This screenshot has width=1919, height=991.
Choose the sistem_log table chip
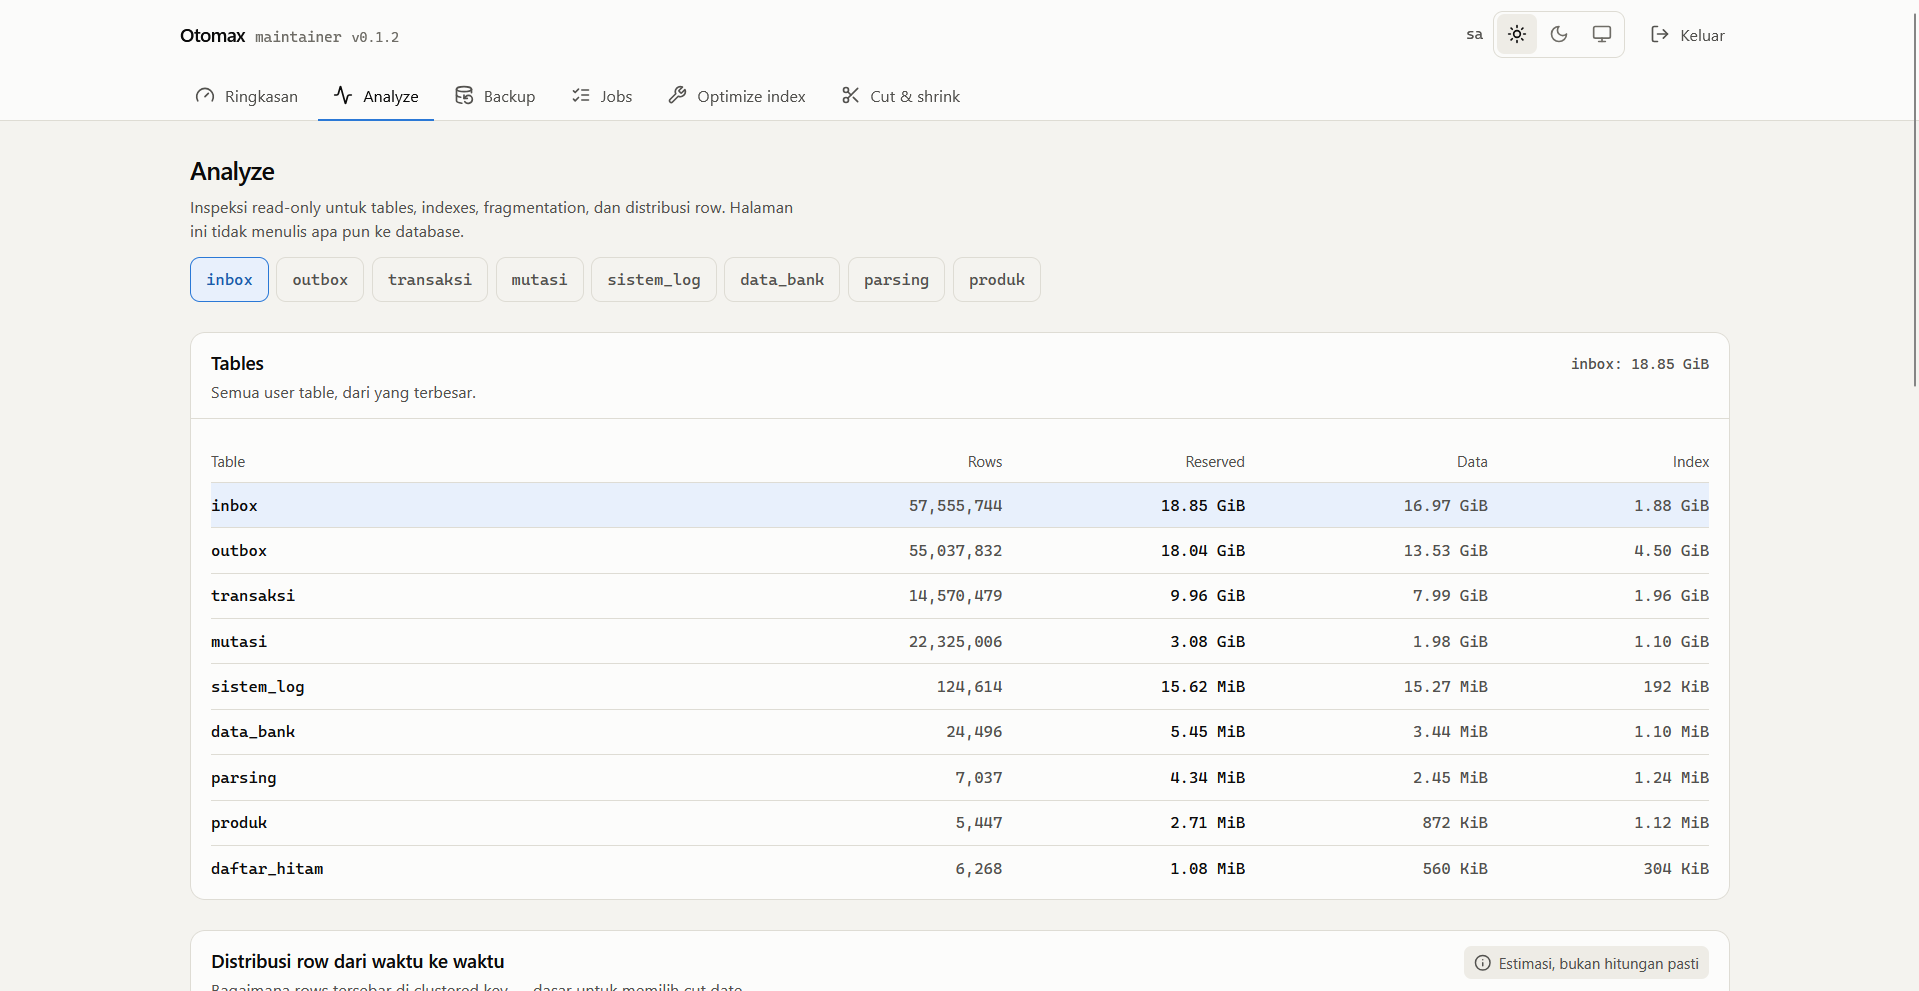click(x=654, y=280)
